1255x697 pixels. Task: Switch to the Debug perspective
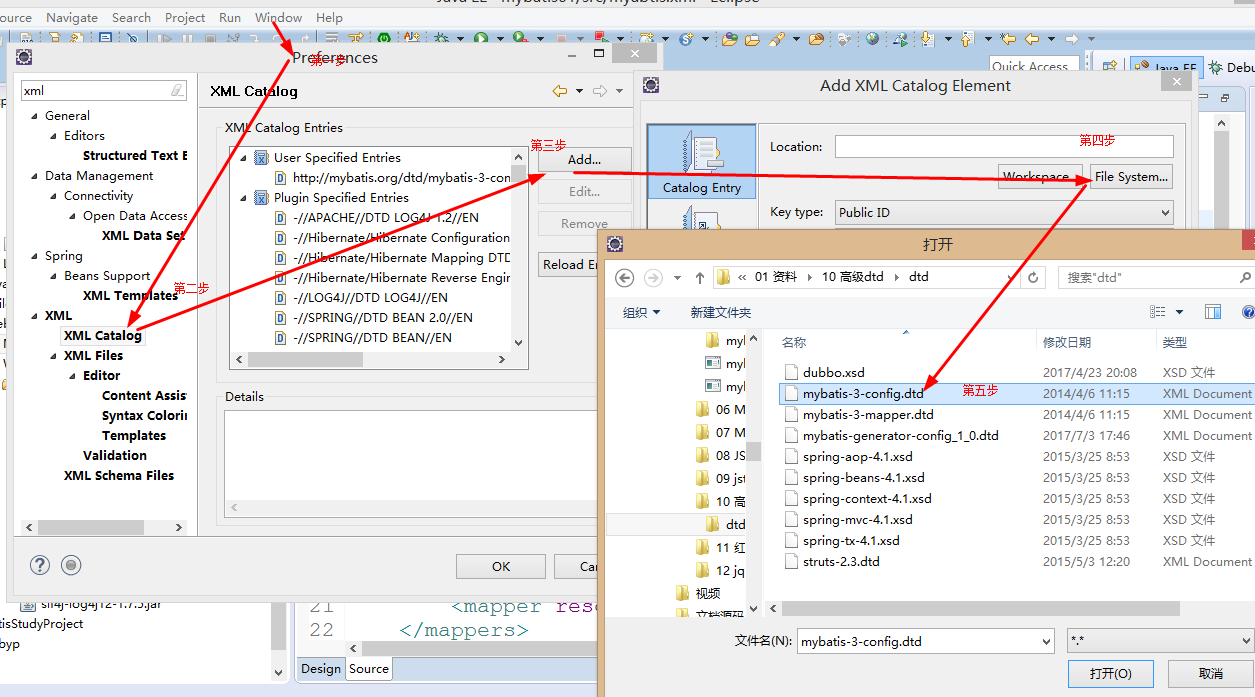click(x=1230, y=68)
